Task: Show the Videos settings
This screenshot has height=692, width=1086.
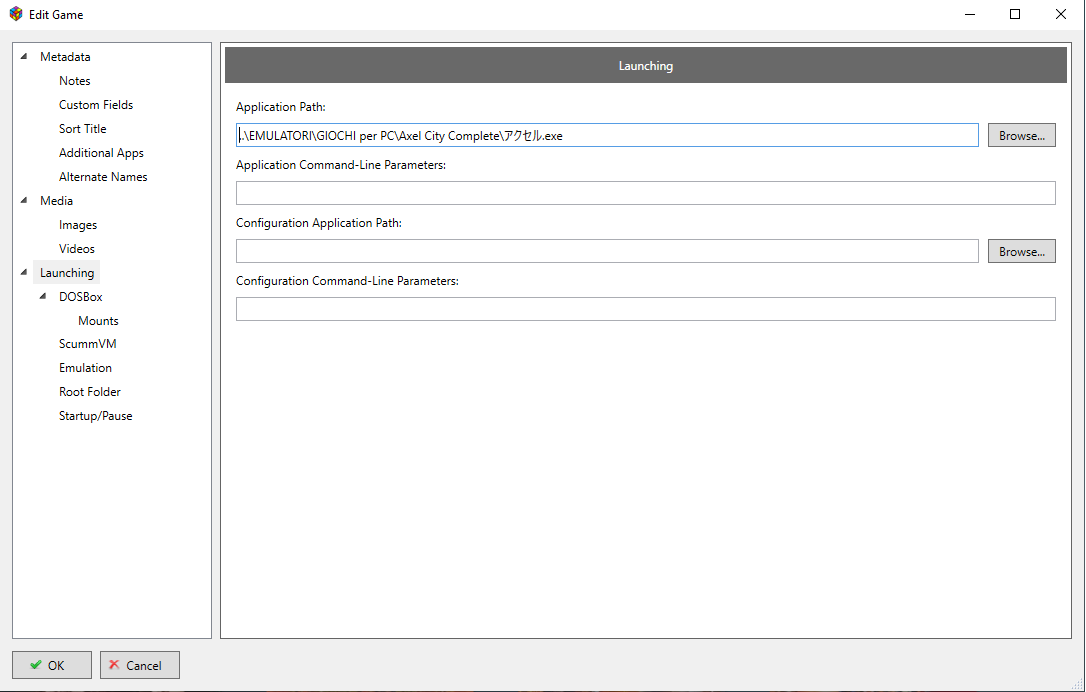Action: point(77,249)
